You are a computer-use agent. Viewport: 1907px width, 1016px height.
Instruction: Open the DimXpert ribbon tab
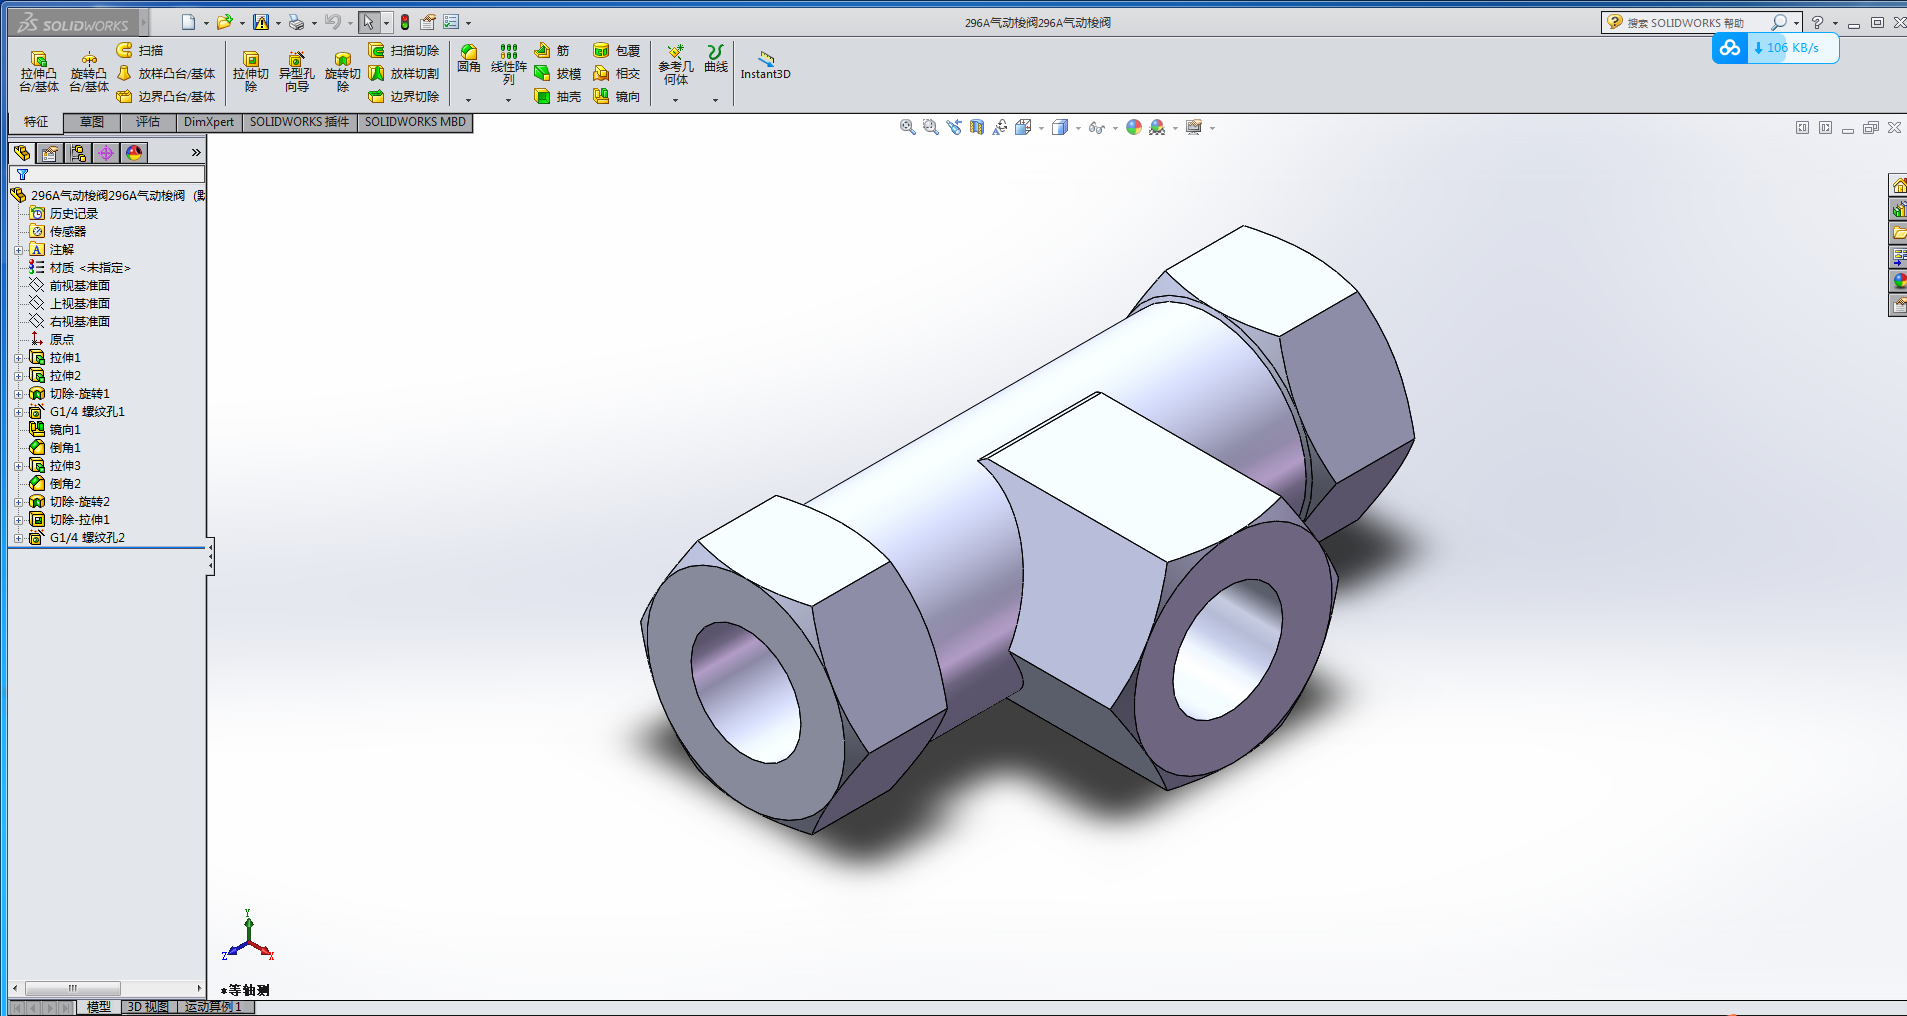[209, 122]
